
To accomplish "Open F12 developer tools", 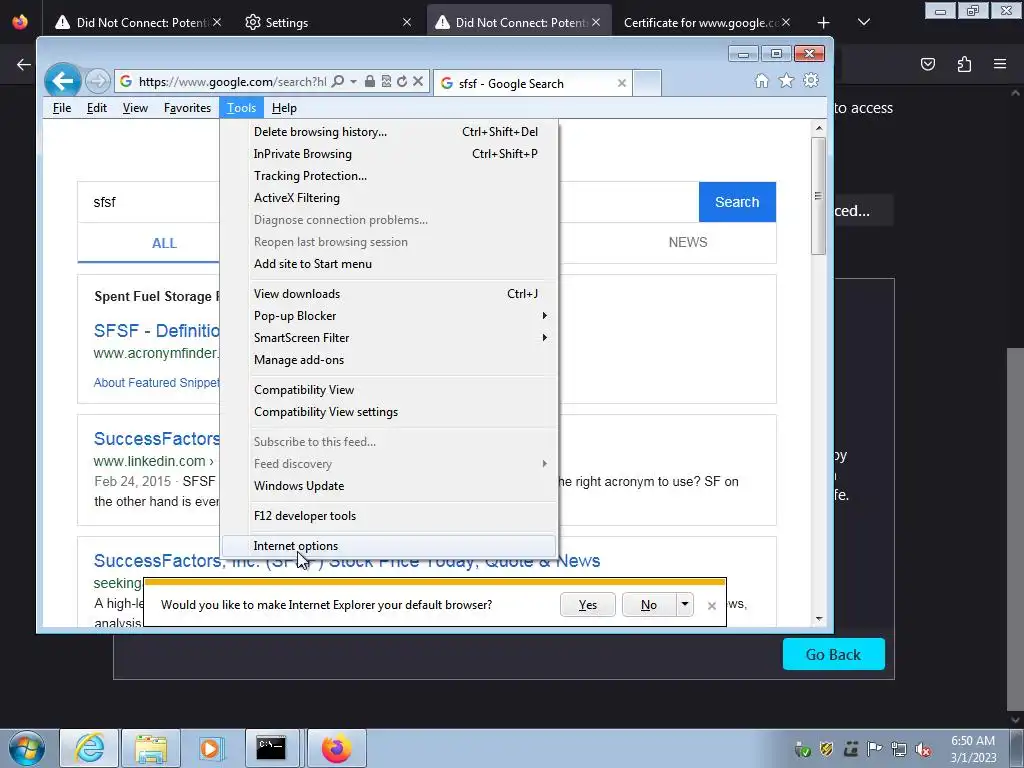I will pyautogui.click(x=389, y=516).
